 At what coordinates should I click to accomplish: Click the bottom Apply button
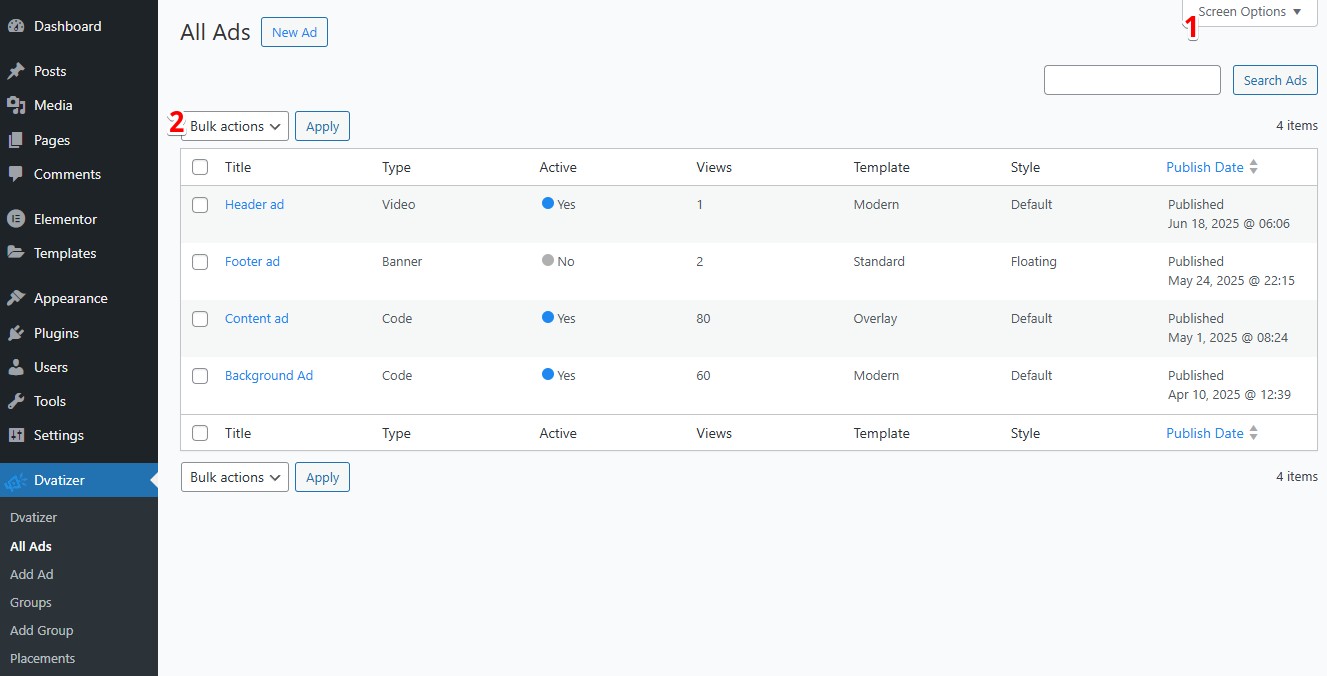[x=322, y=477]
